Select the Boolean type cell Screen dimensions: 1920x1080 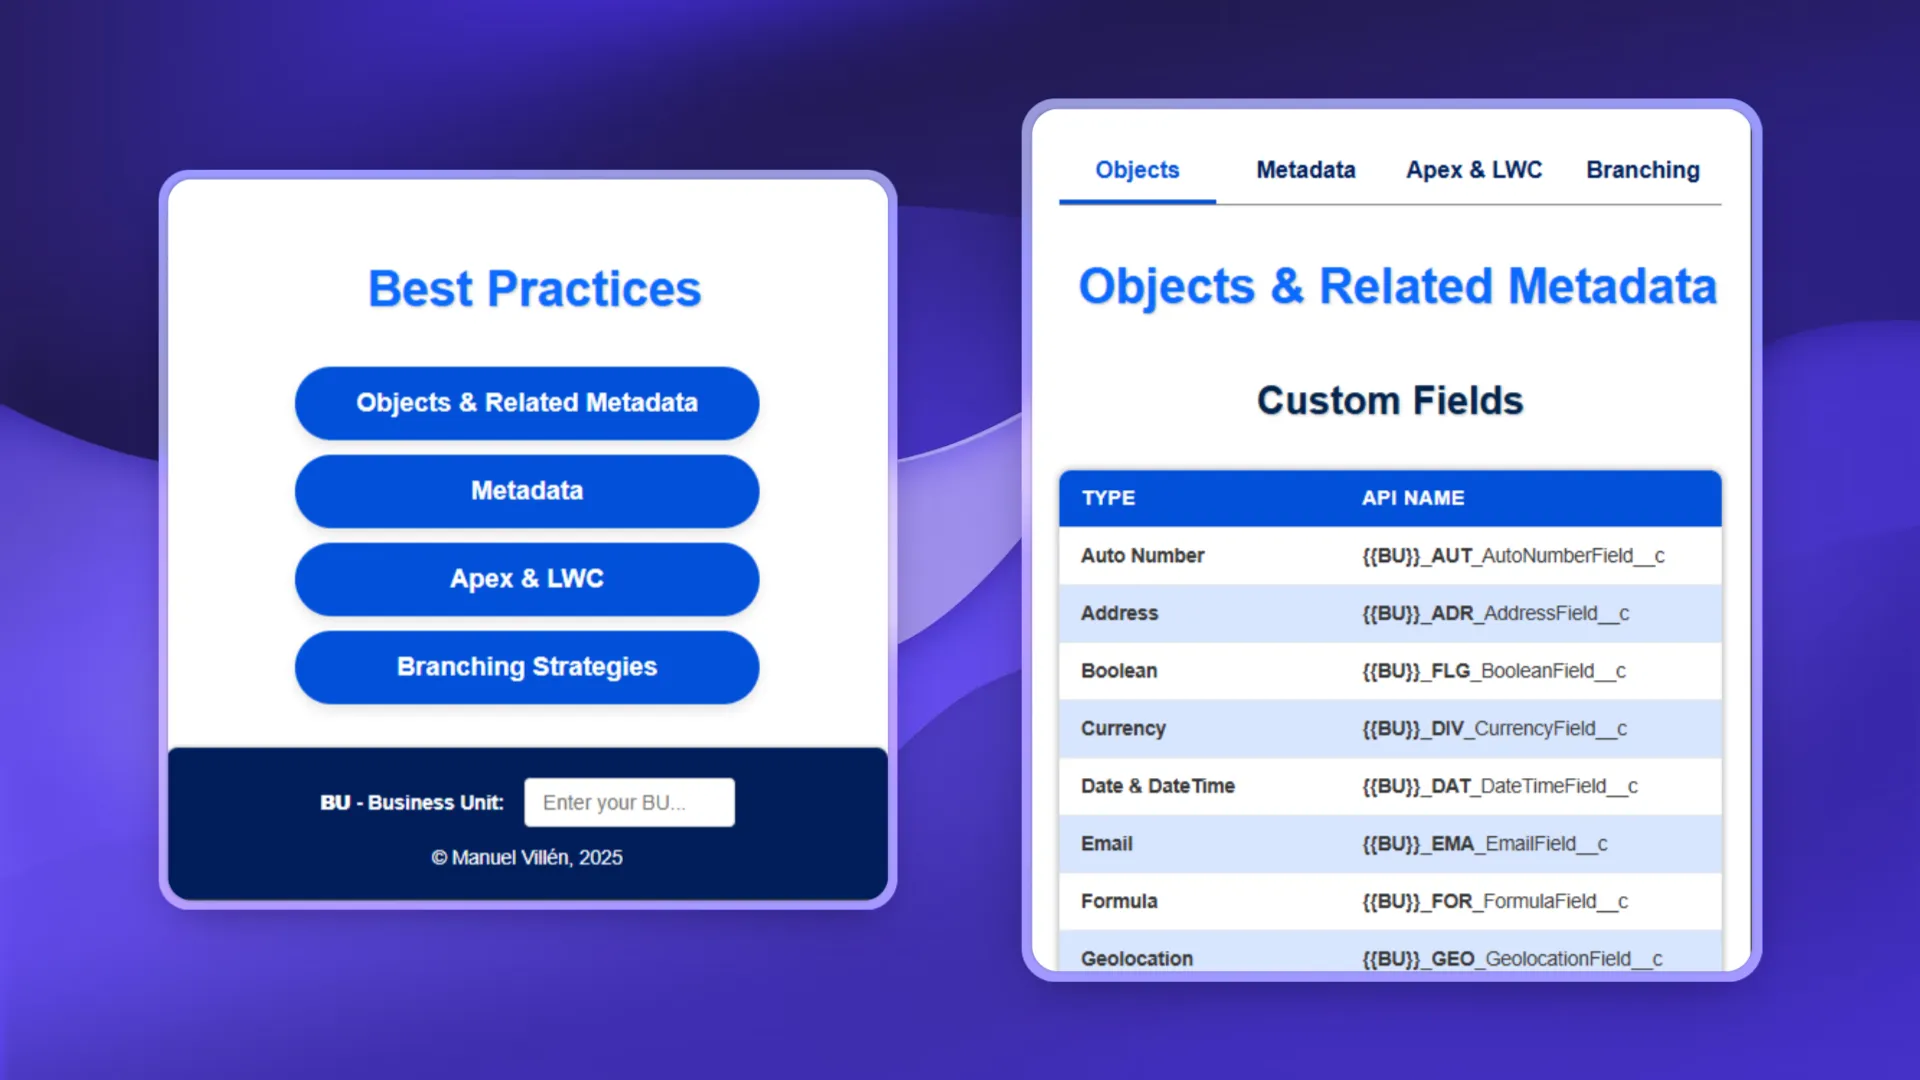tap(1119, 671)
